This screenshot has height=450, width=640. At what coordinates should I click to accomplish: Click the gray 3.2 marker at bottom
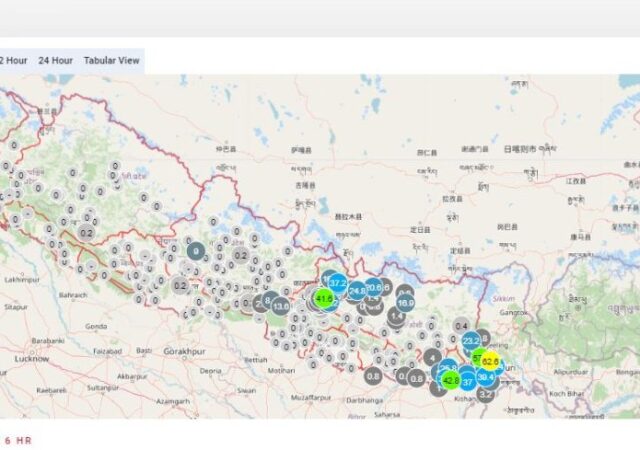click(486, 393)
